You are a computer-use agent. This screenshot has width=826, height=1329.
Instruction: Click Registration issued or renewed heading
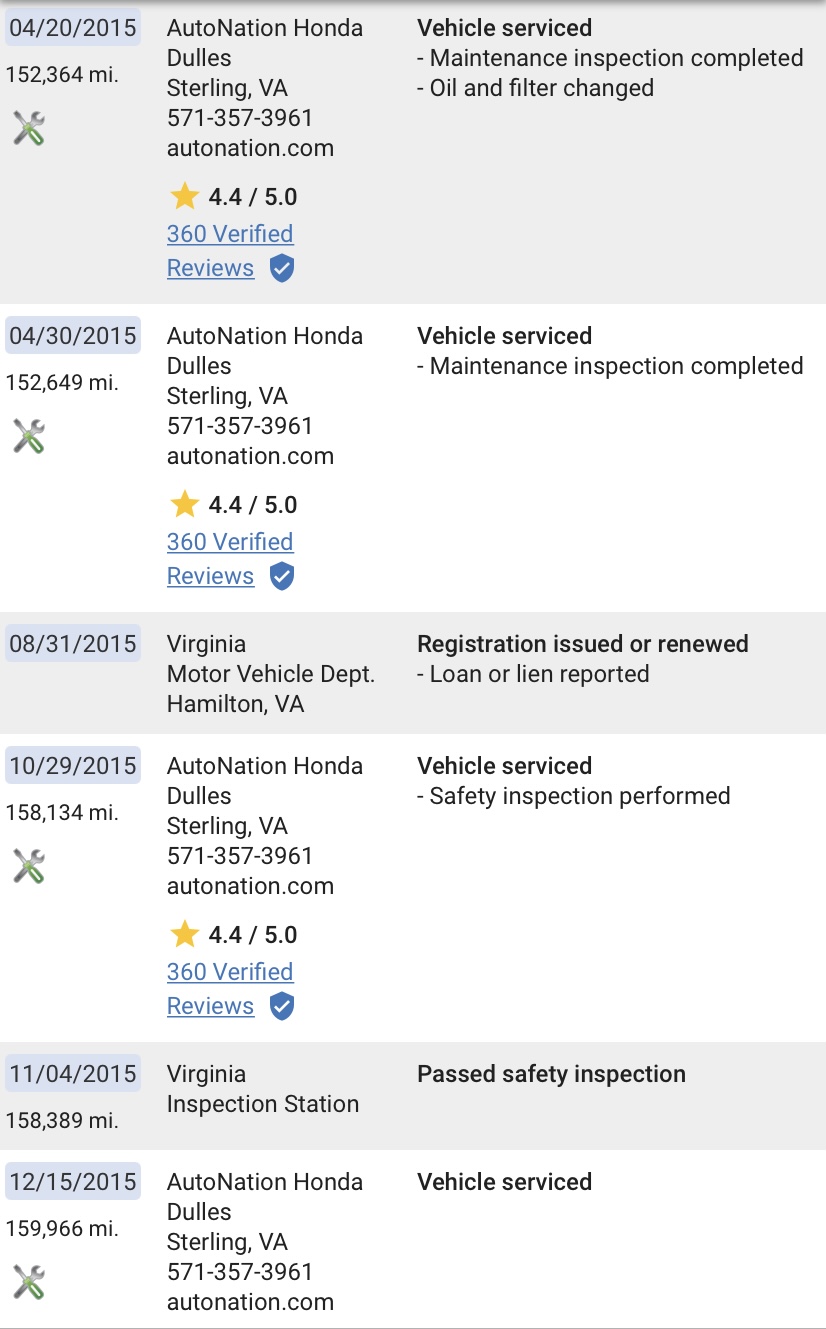pos(583,644)
